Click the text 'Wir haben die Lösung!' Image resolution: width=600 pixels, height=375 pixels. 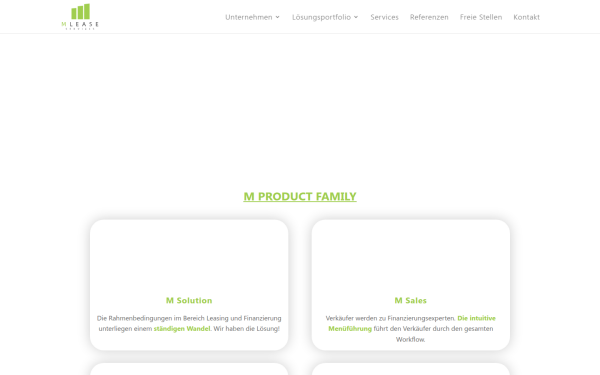click(x=246, y=329)
